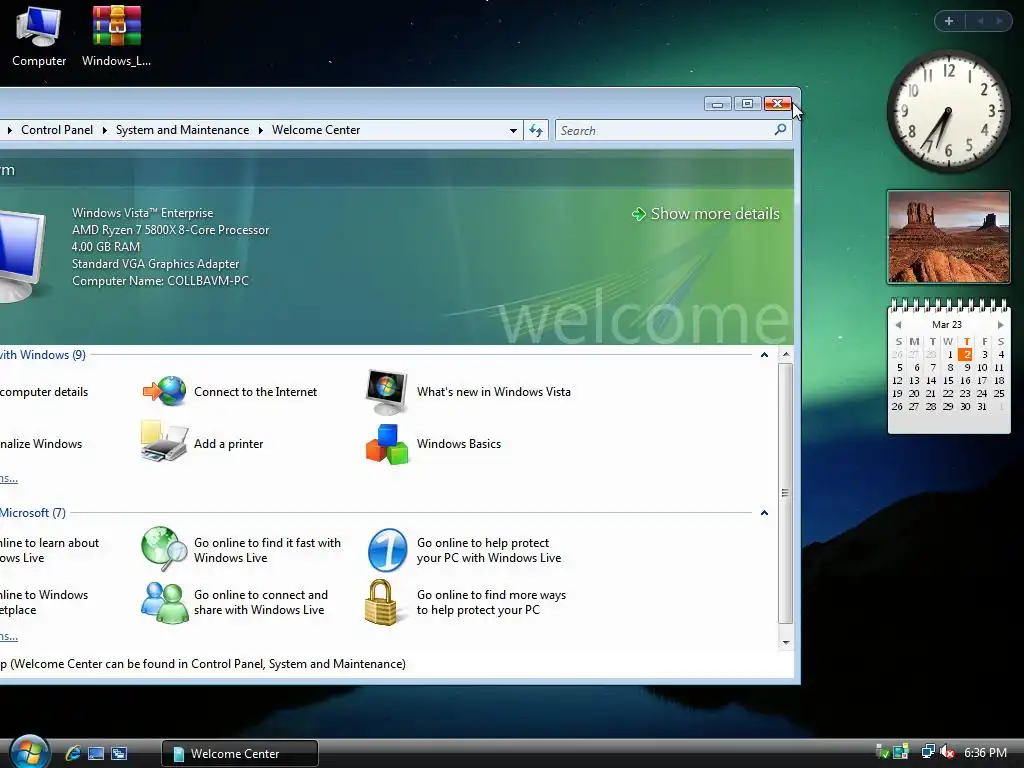Open the Computer desktop icon
The image size is (1024, 768).
point(39,36)
